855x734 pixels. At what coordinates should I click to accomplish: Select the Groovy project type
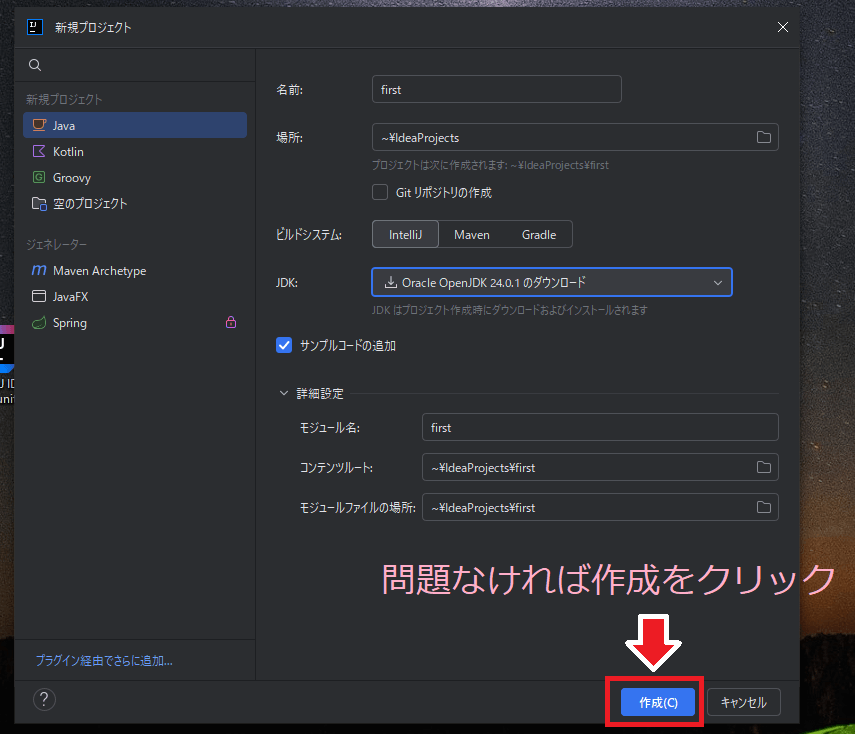(135, 178)
